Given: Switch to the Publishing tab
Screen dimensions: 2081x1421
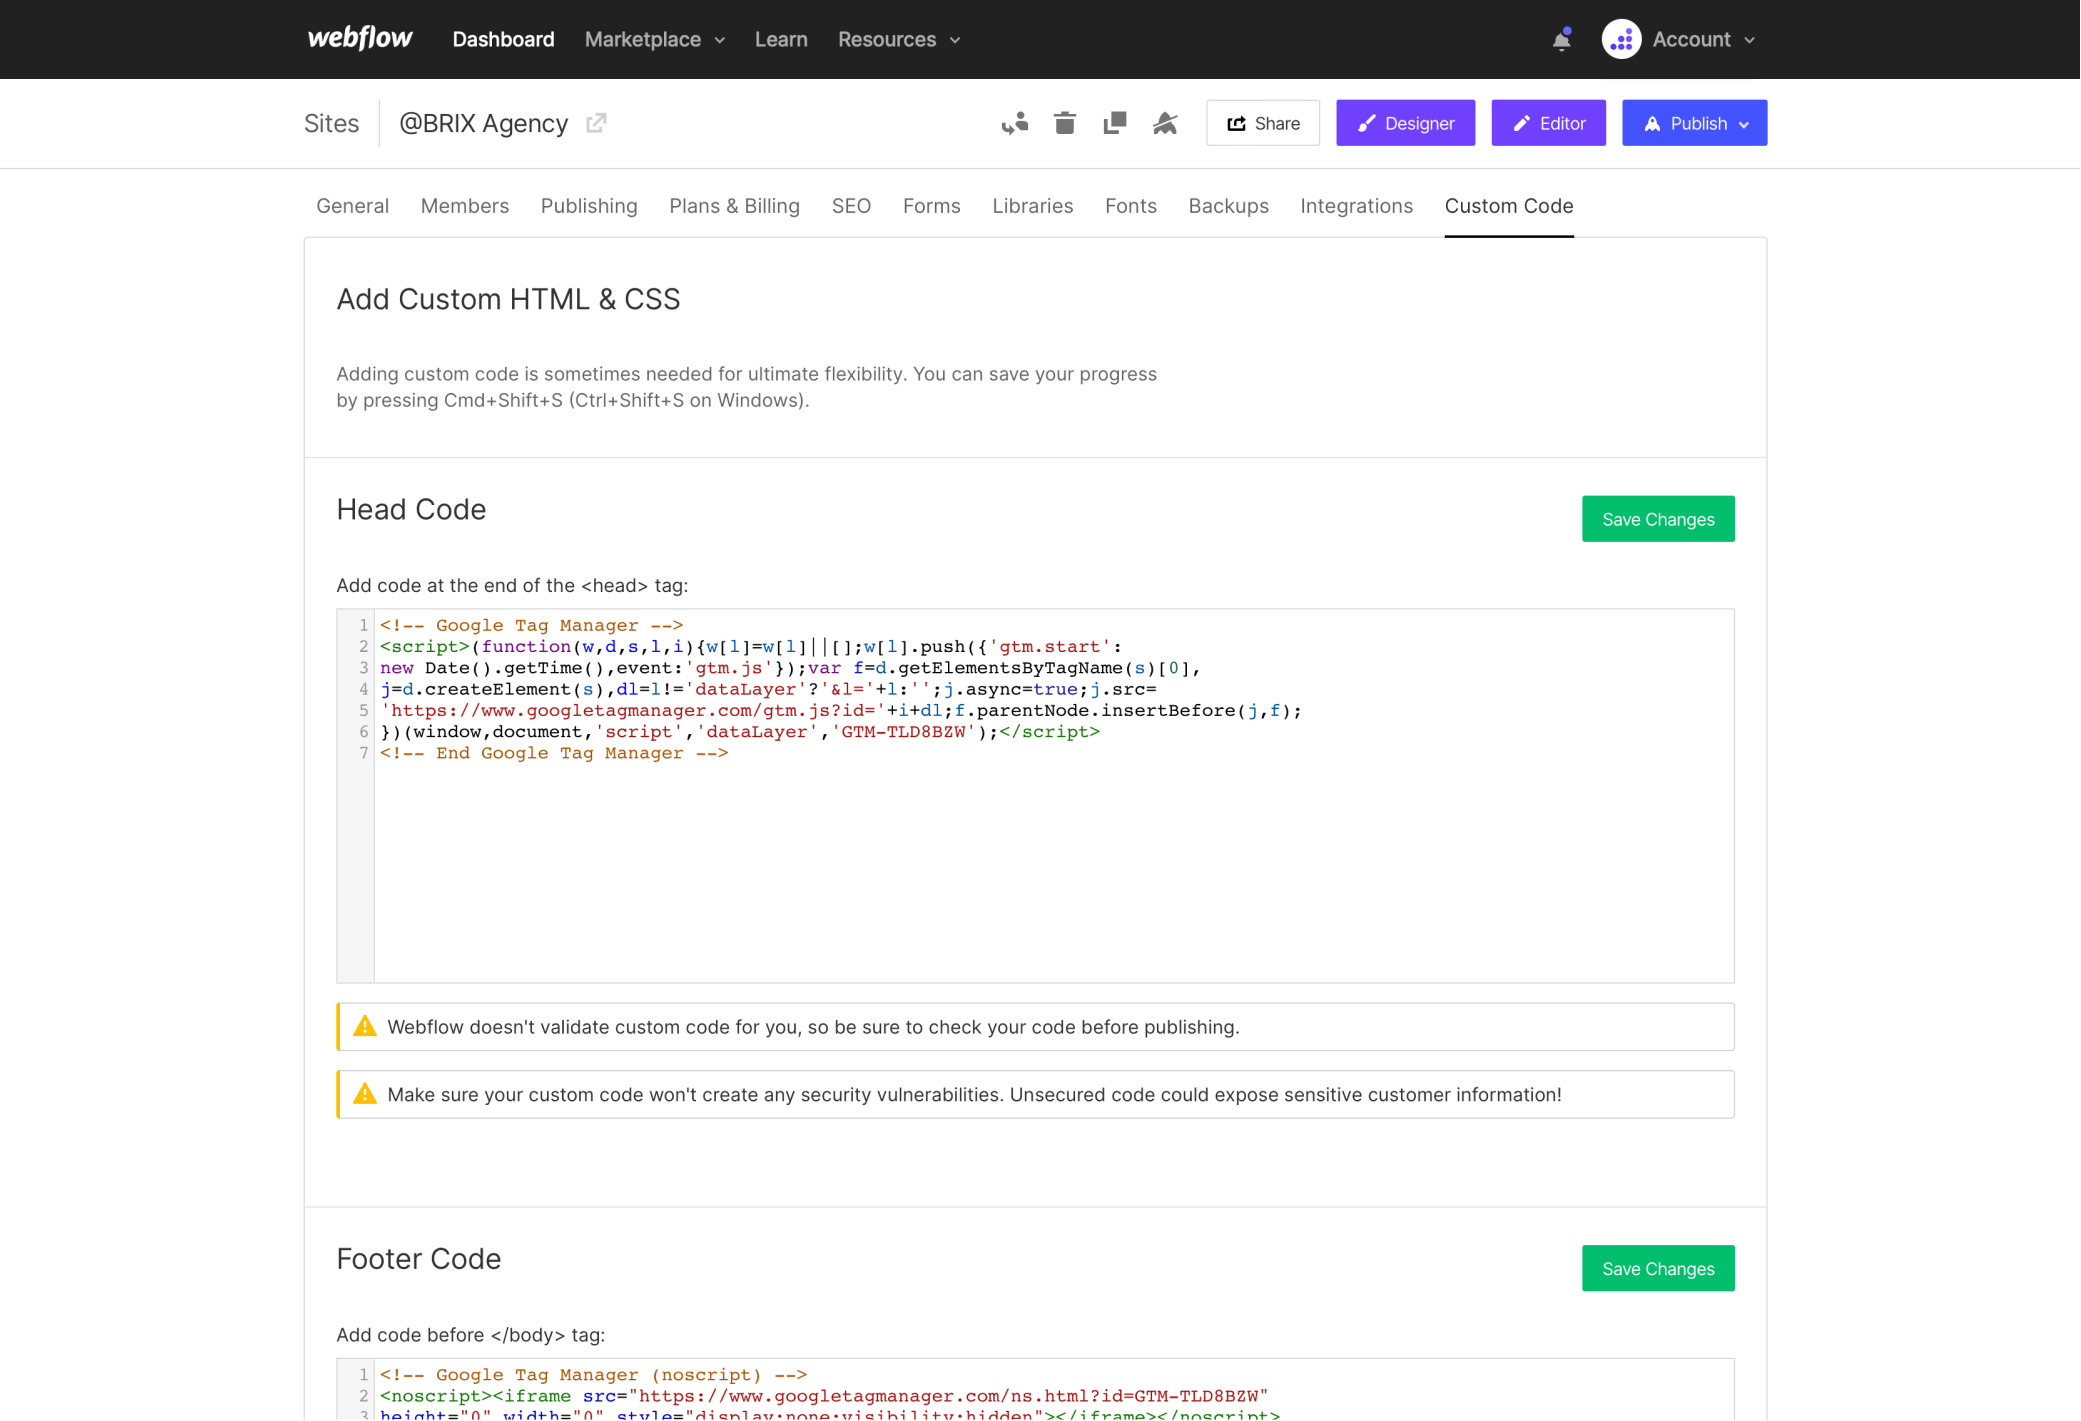Looking at the screenshot, I should pos(589,206).
